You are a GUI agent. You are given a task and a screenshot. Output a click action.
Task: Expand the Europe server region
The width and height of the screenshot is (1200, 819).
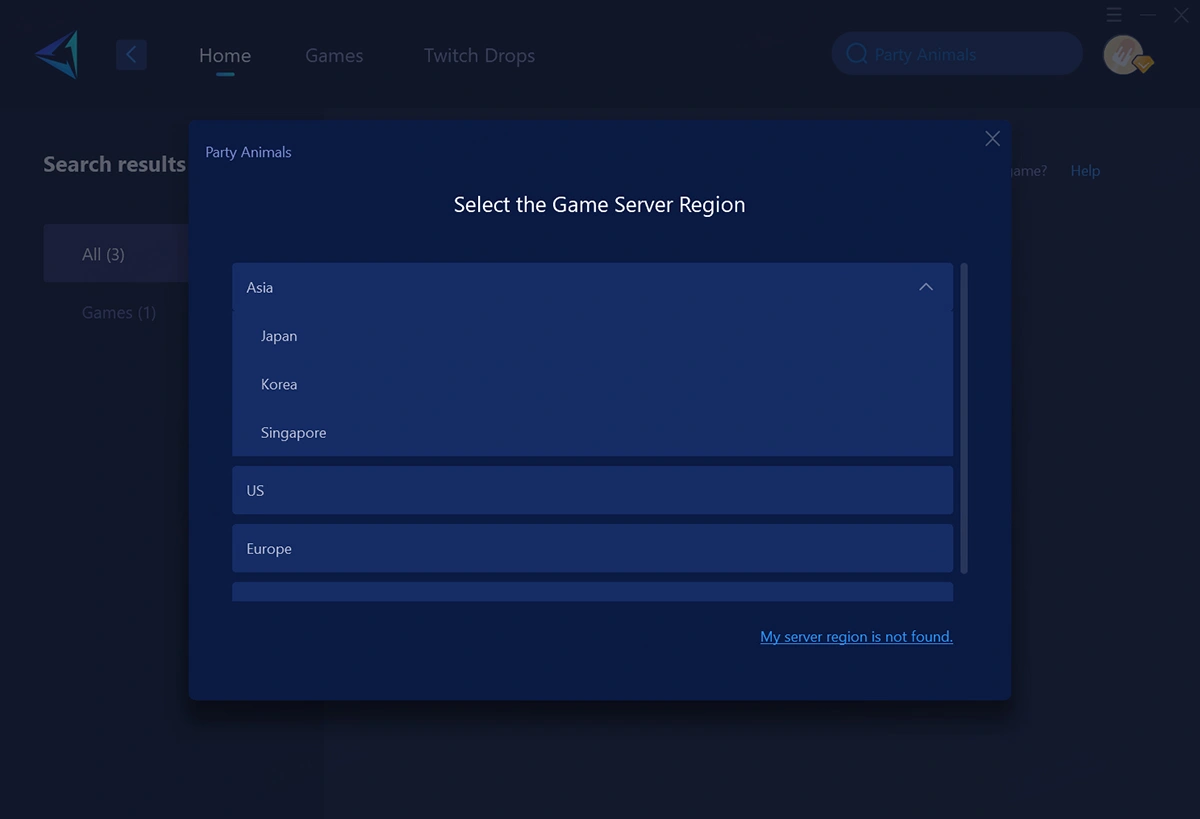[592, 548]
